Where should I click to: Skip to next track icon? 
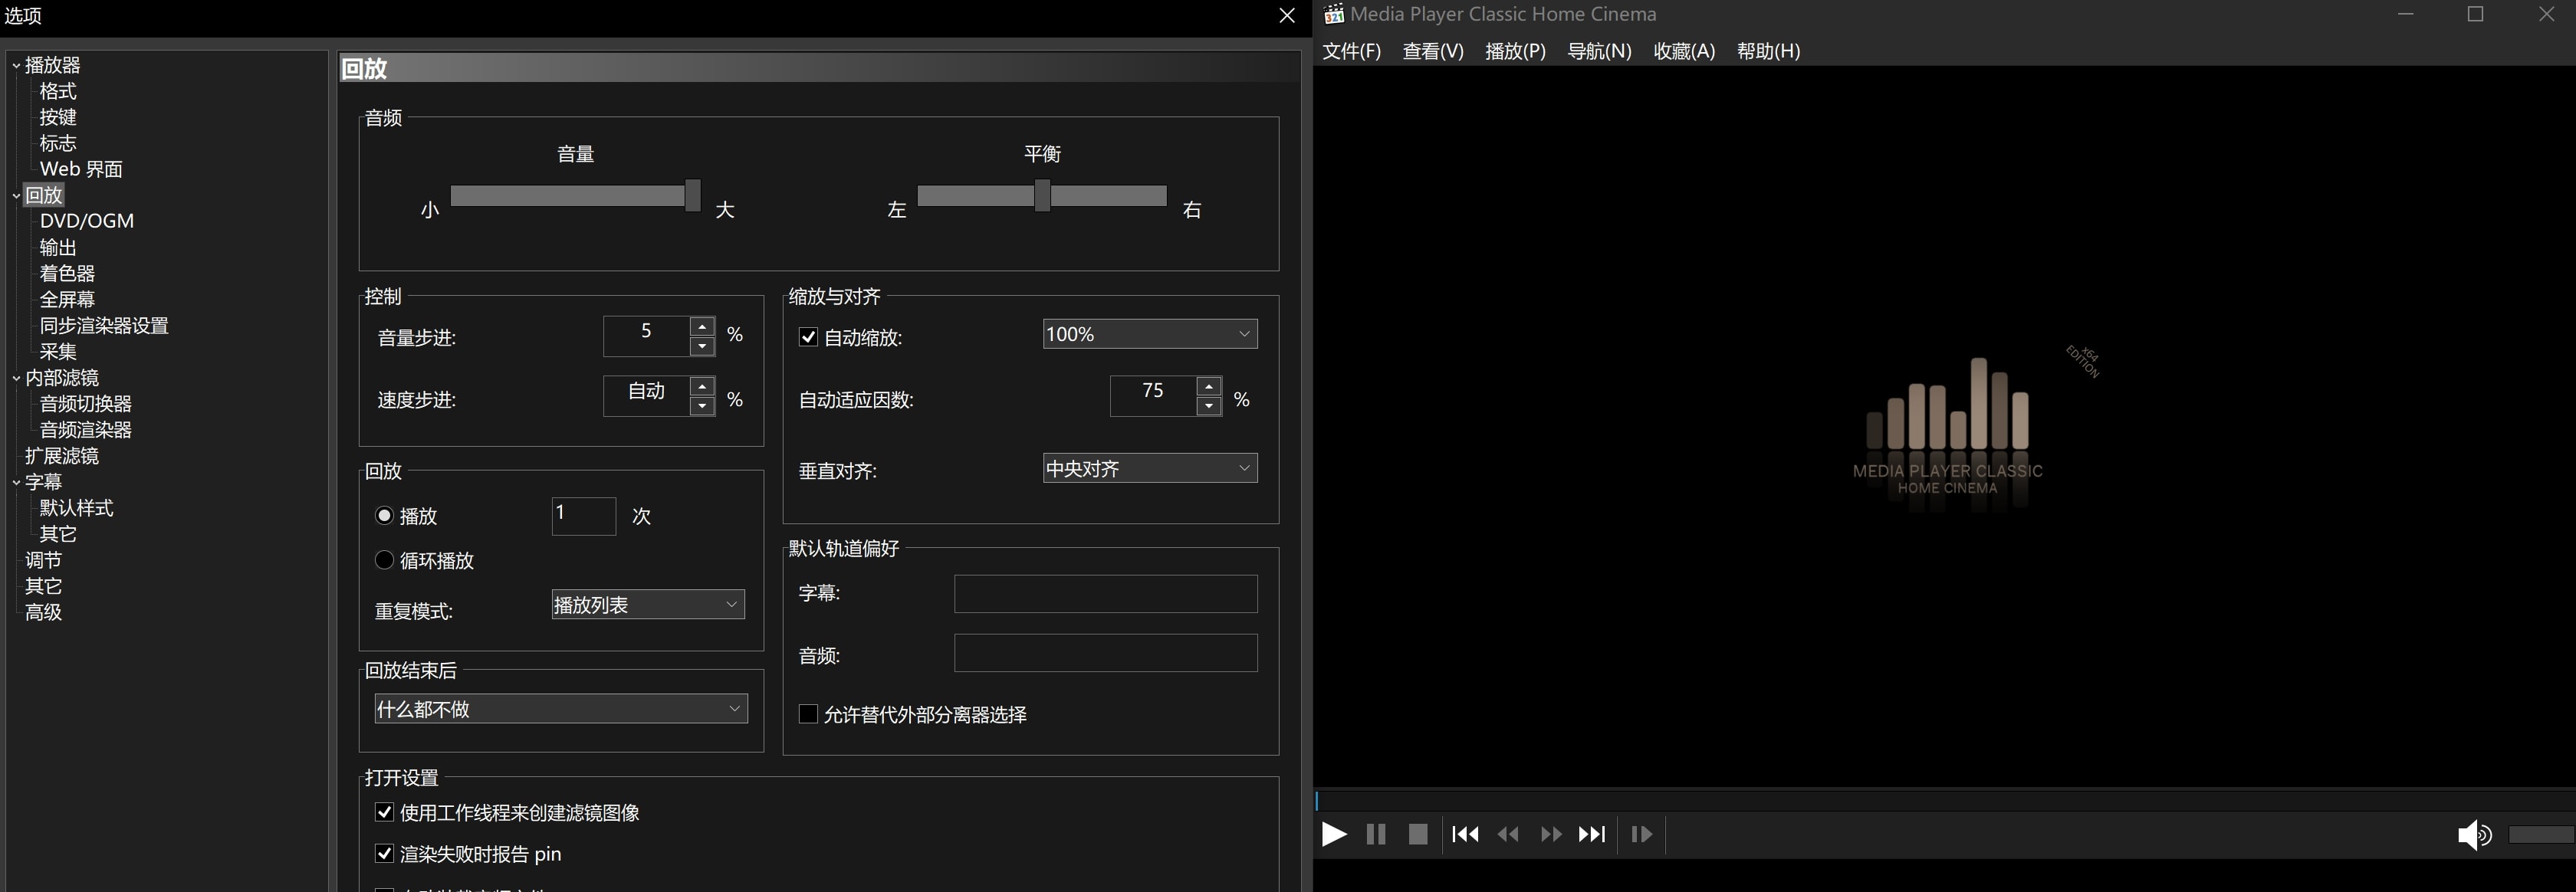pyautogui.click(x=1592, y=834)
